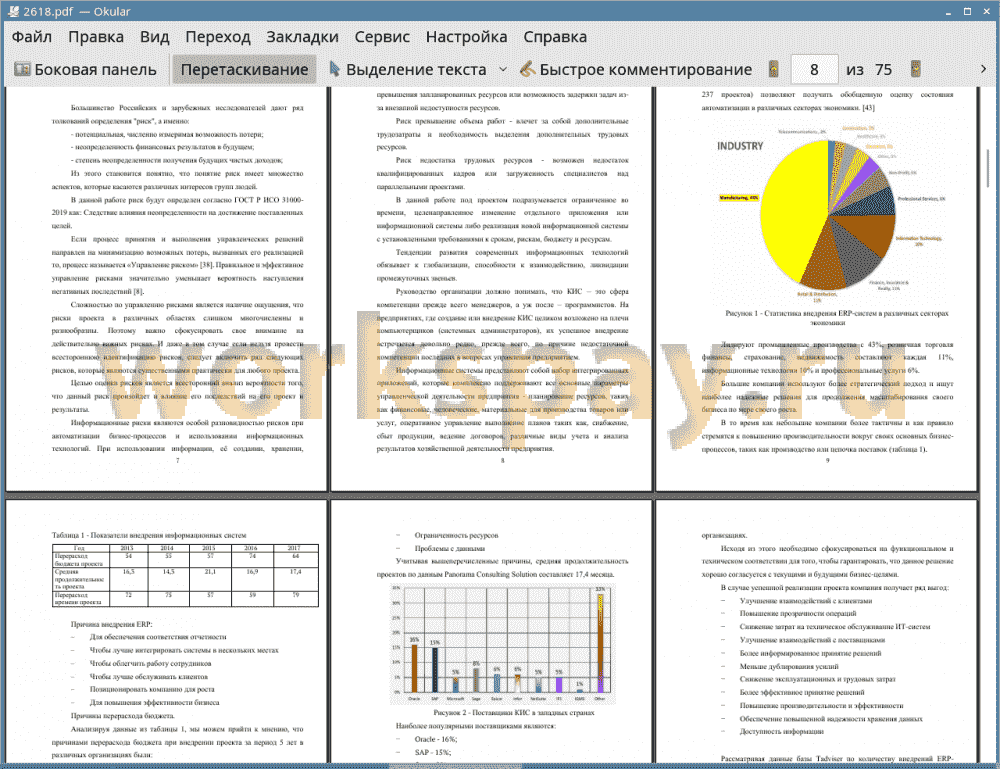Open the Закладки menu
The width and height of the screenshot is (1000, 769).
[302, 37]
